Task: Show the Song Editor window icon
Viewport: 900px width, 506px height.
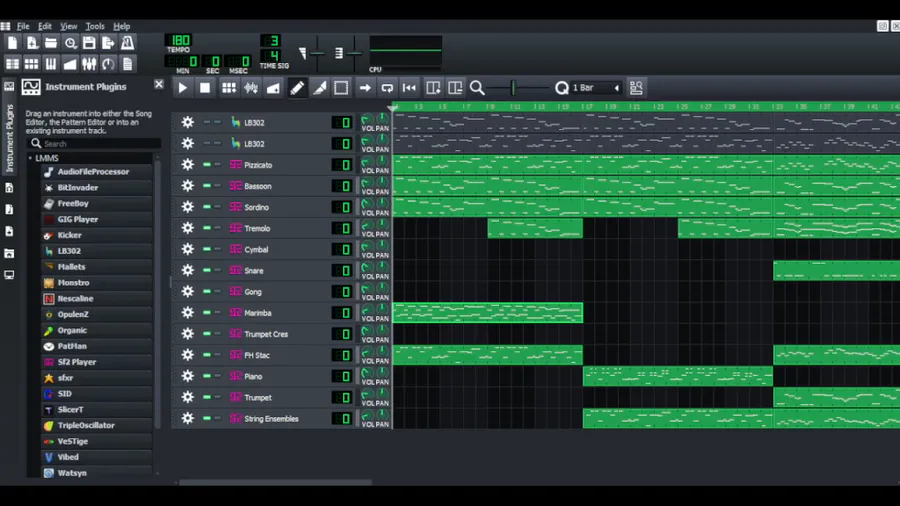Action: click(12, 64)
